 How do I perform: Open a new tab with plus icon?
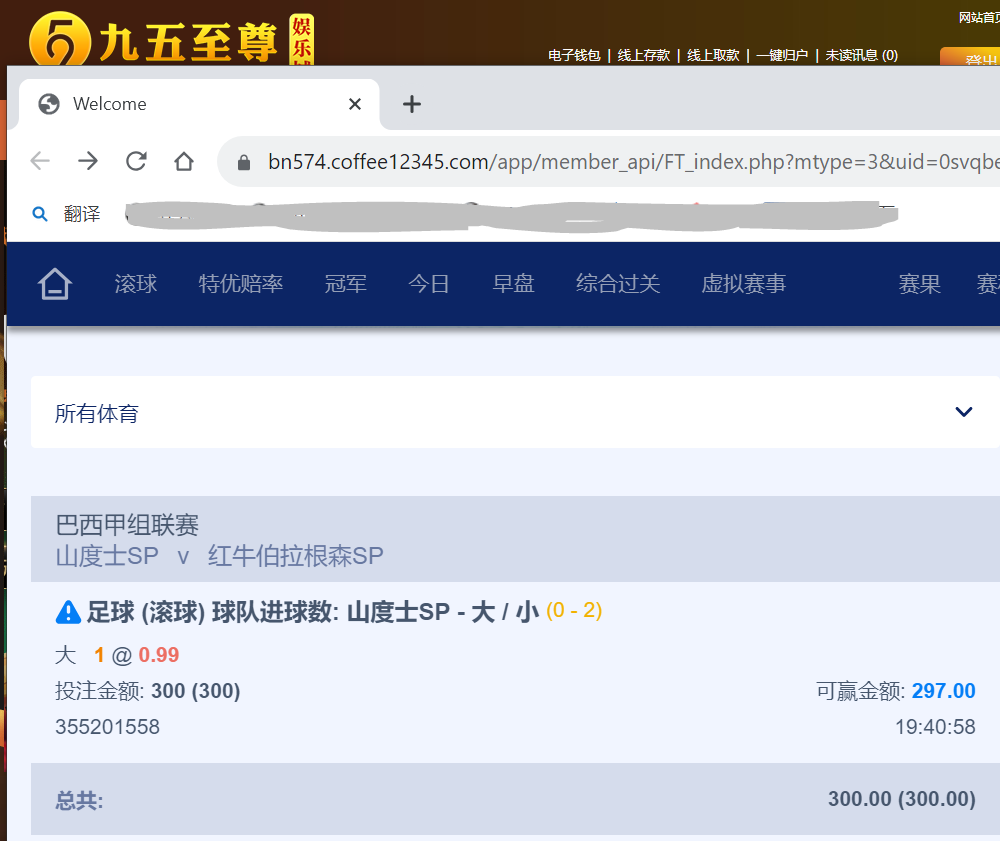point(411,104)
